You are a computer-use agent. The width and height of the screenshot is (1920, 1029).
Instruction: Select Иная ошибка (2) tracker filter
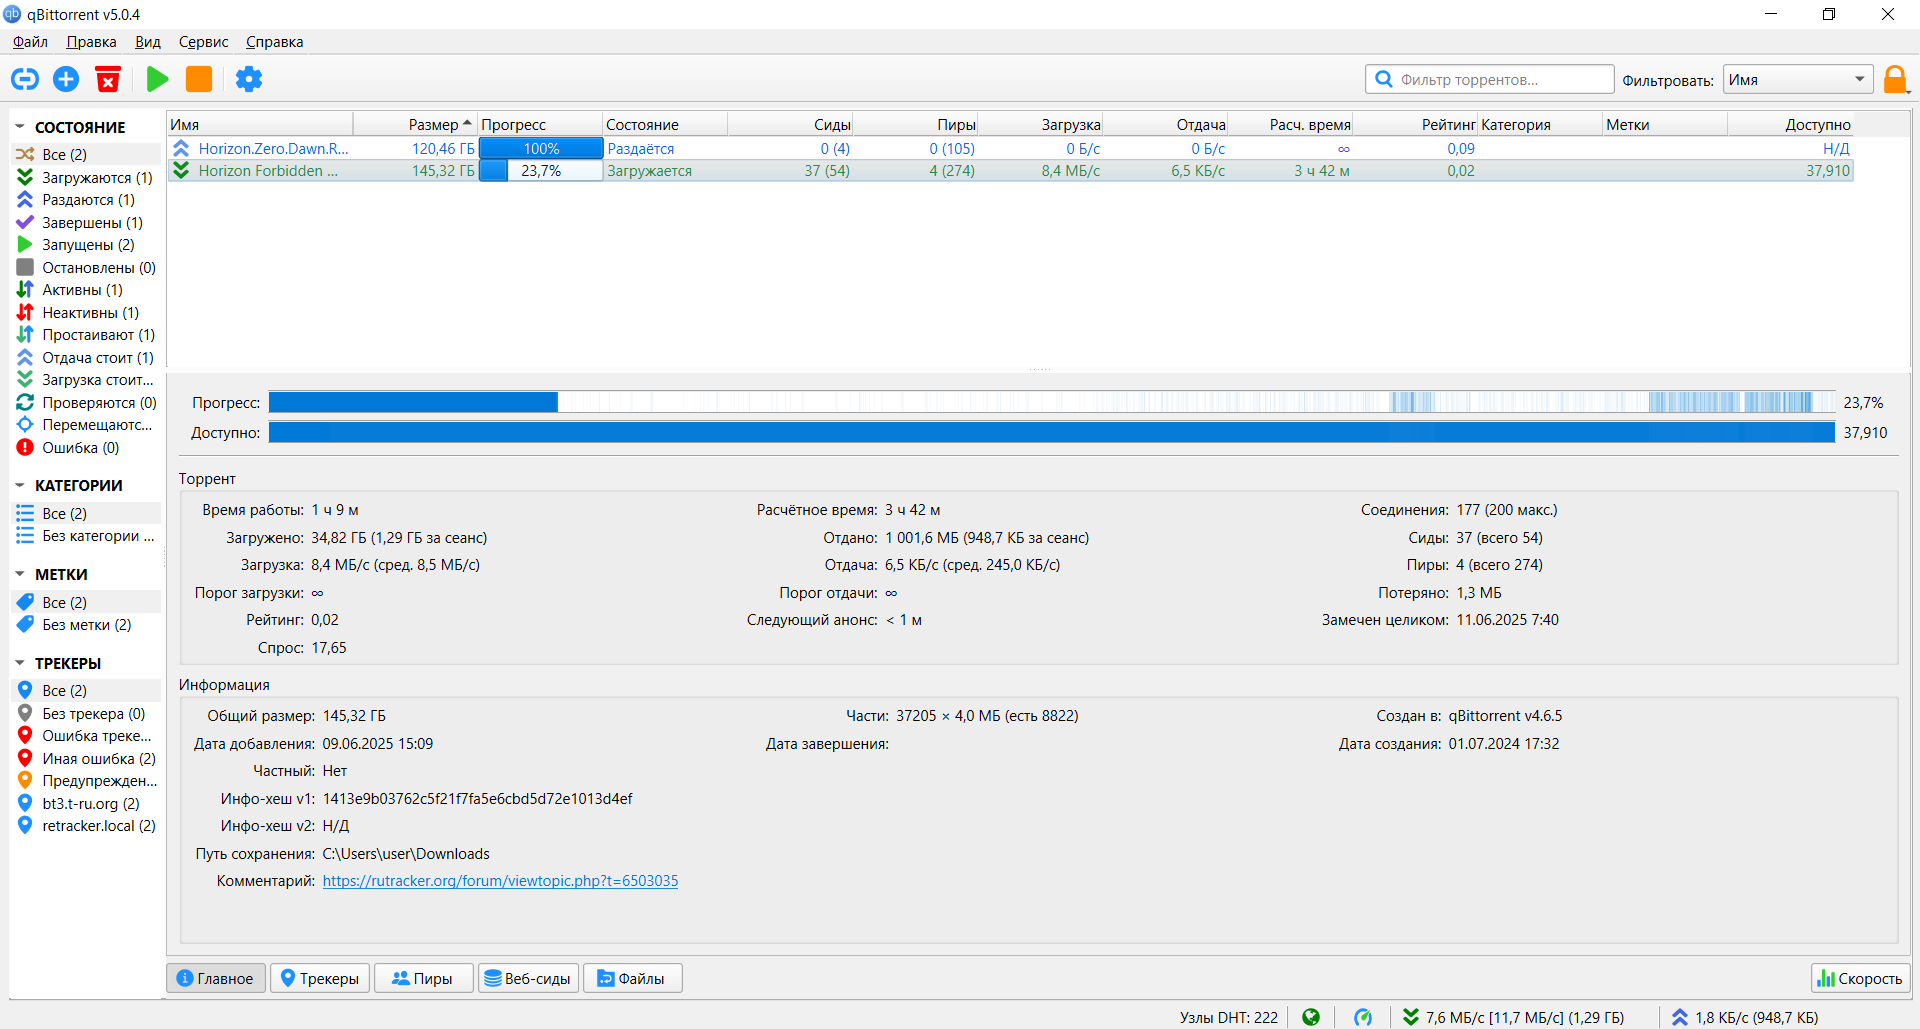pos(85,758)
